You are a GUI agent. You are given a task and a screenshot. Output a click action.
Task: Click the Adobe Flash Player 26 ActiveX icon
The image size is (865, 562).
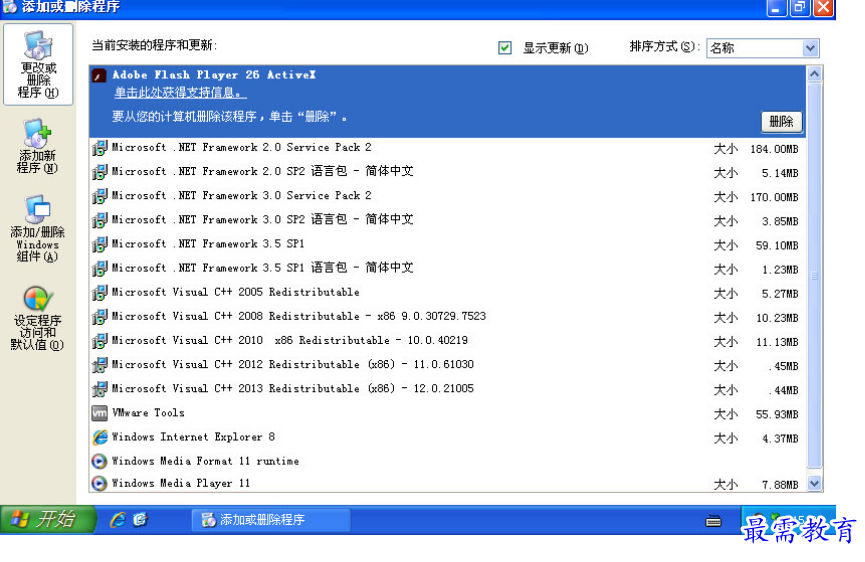[x=99, y=76]
